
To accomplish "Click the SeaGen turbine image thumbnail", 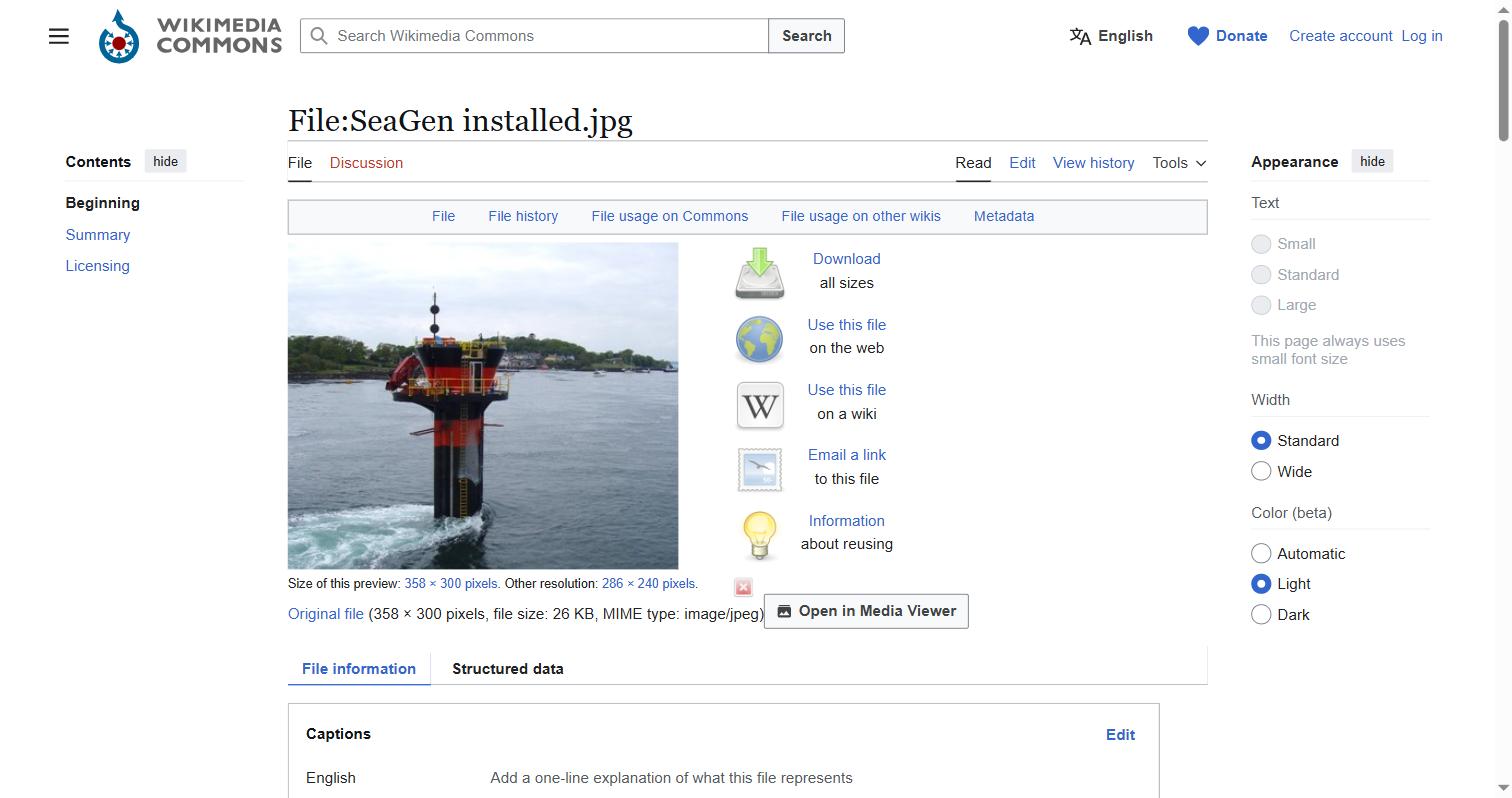I will pyautogui.click(x=483, y=406).
